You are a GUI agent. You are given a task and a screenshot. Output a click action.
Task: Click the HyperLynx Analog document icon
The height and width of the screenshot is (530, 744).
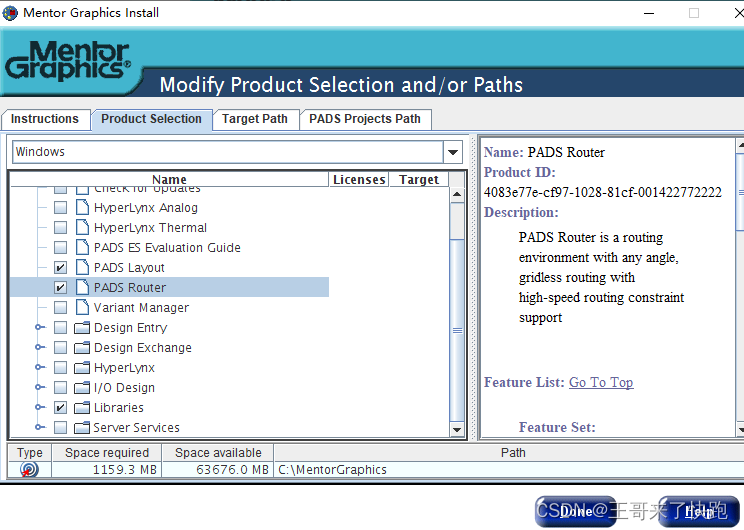pos(83,207)
